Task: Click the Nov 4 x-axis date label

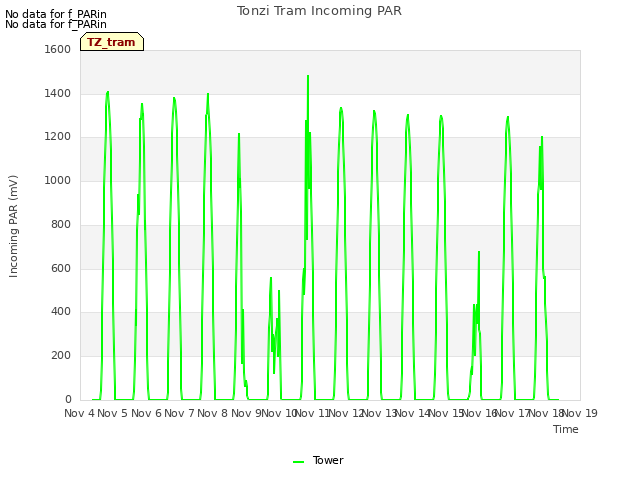Action: tap(79, 413)
